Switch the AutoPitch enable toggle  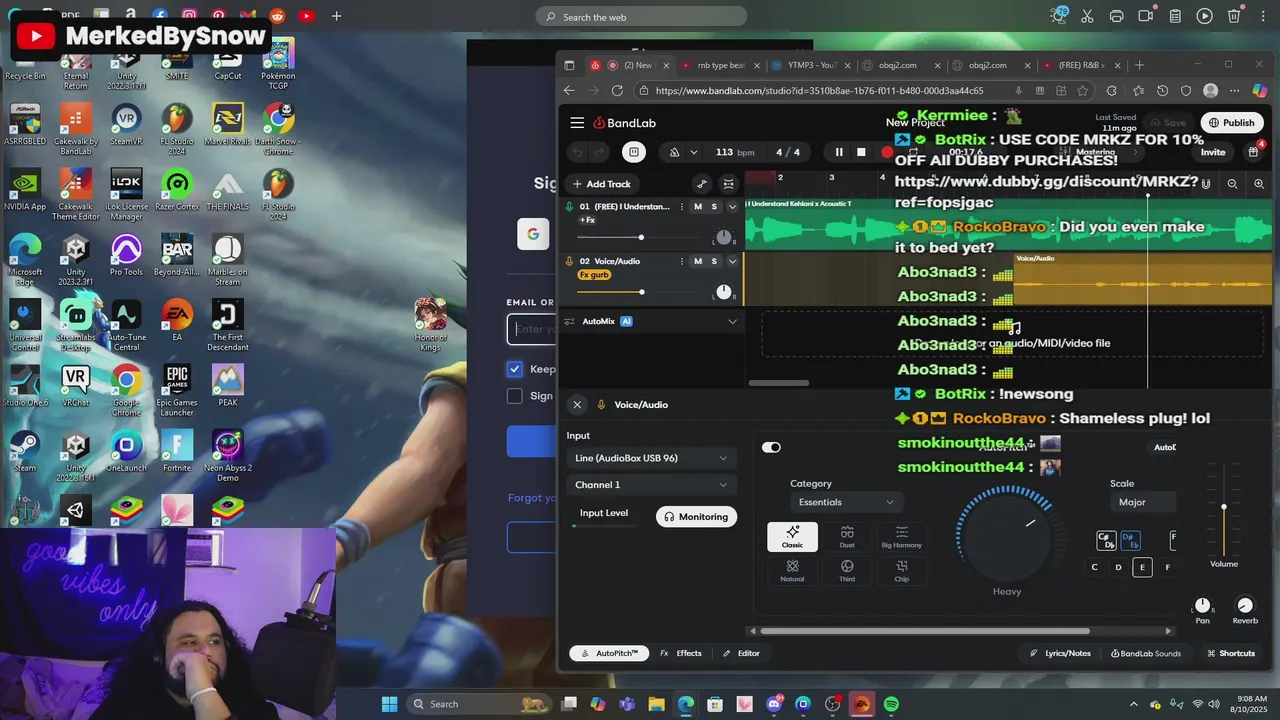pos(771,447)
